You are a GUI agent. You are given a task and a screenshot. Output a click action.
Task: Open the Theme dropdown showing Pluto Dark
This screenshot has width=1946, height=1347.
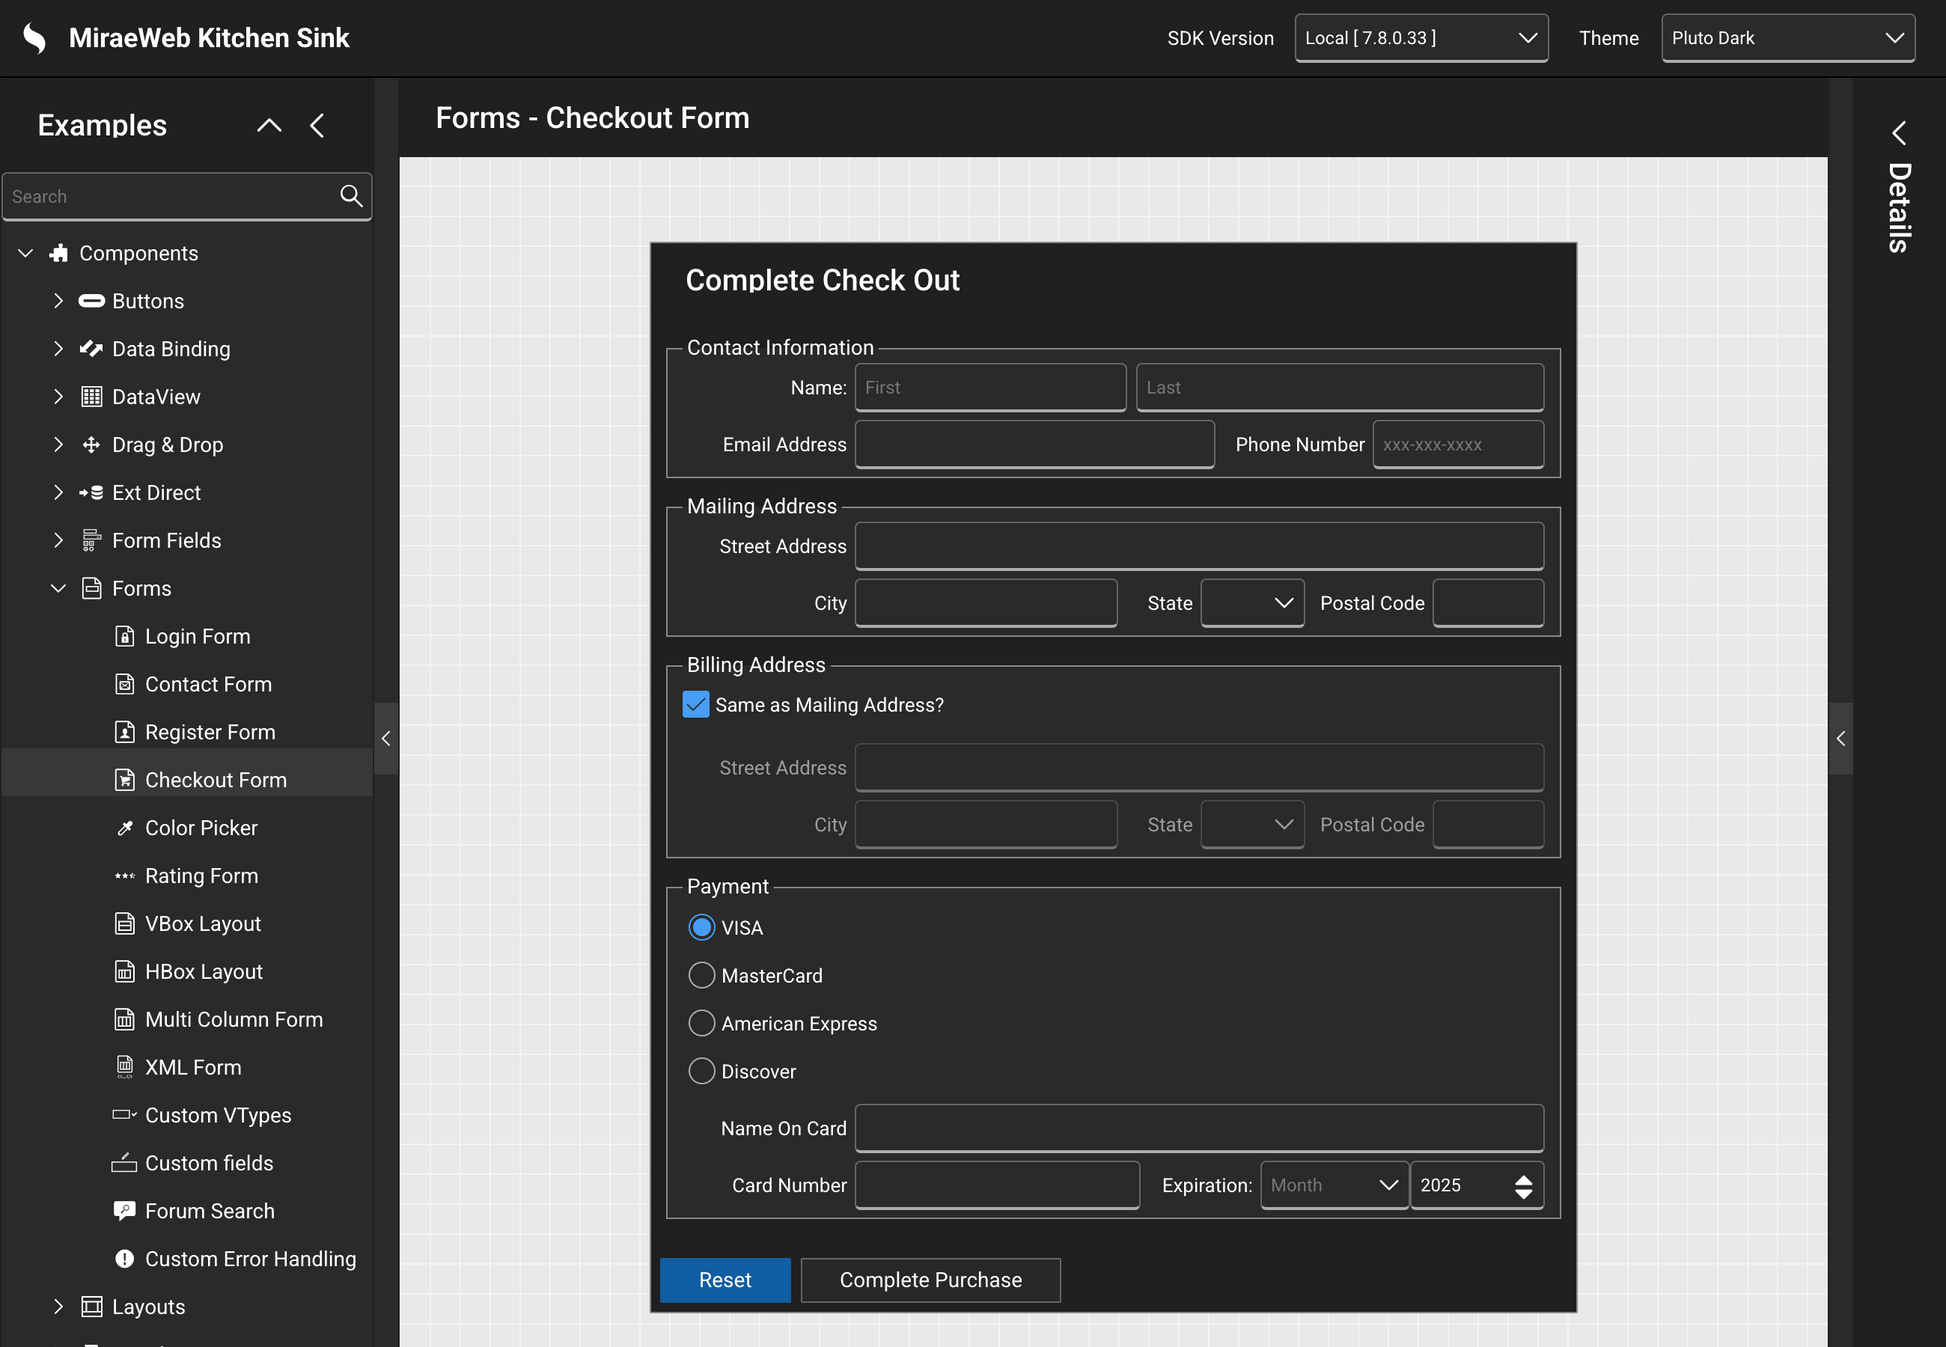pos(1786,38)
